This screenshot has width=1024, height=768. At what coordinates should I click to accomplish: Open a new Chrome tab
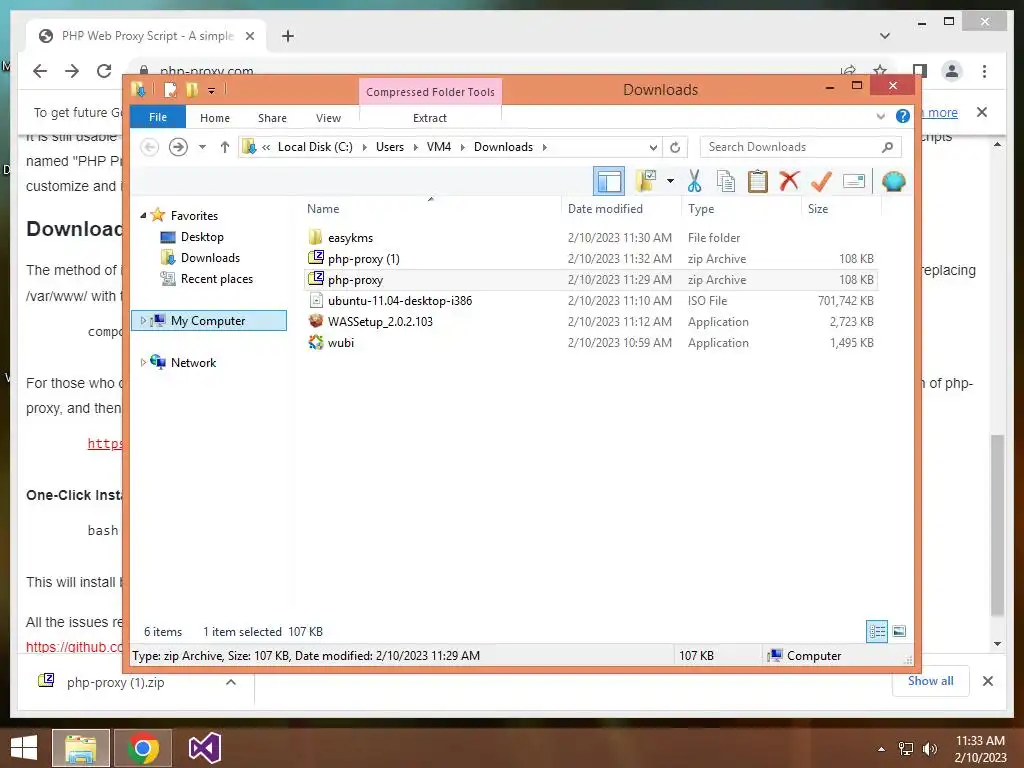coord(288,36)
